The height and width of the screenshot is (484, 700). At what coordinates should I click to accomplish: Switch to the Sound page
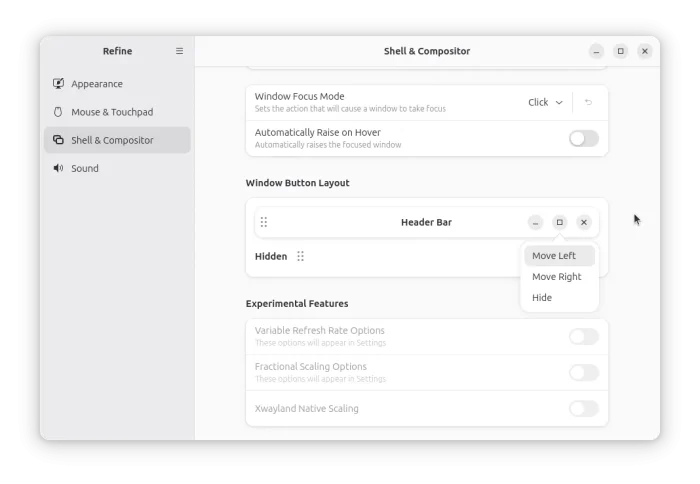(117, 168)
